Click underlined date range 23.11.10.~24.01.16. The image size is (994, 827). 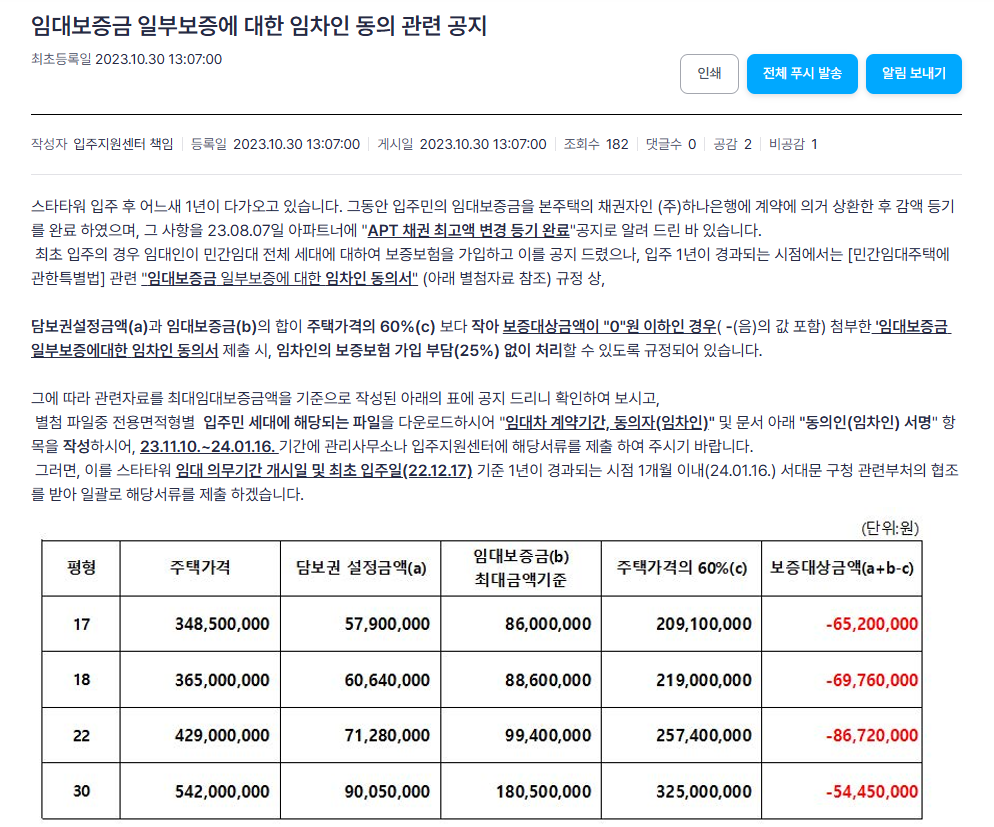209,446
